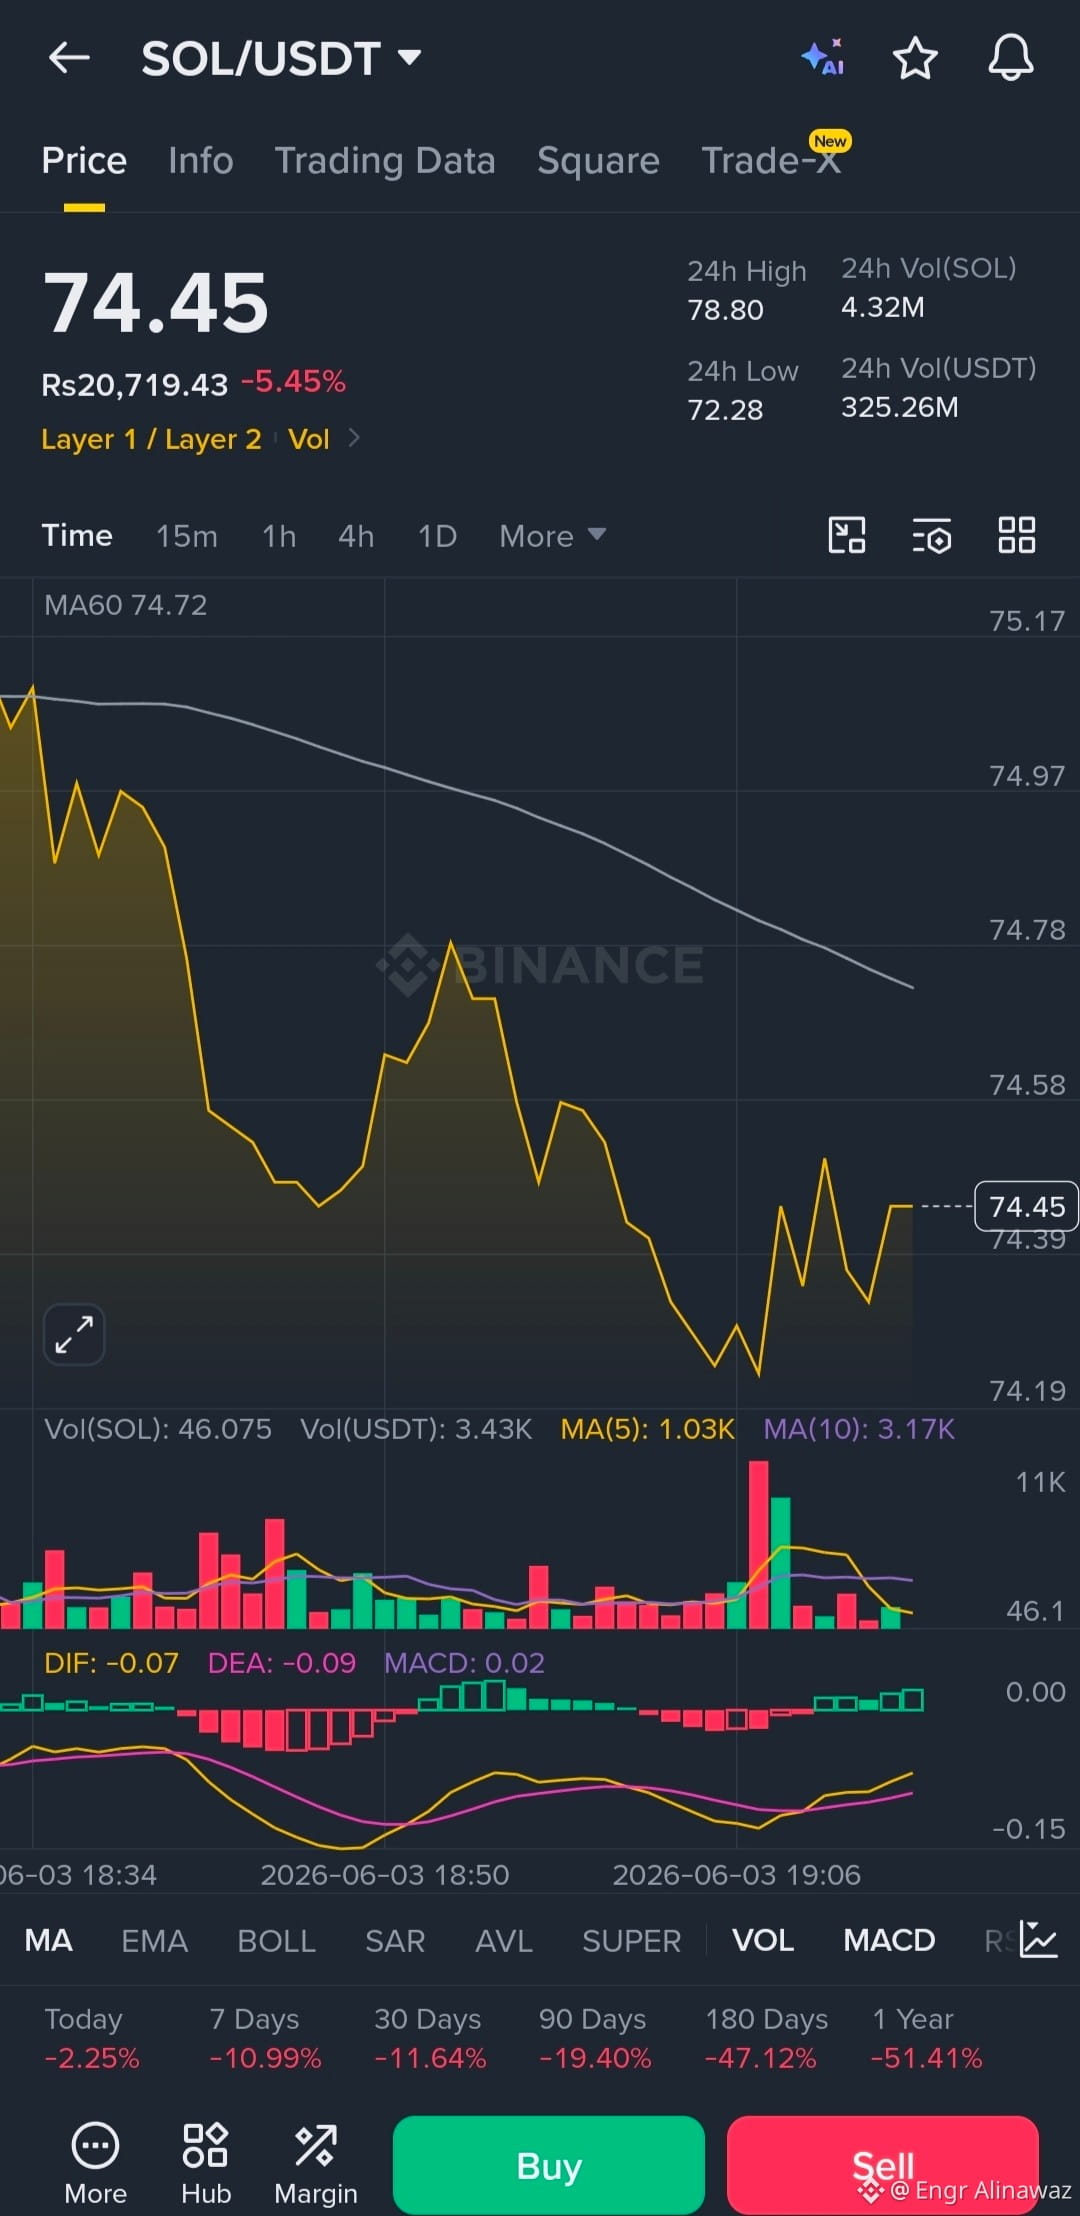
Task: Open the More menu icon
Action: [95, 2164]
